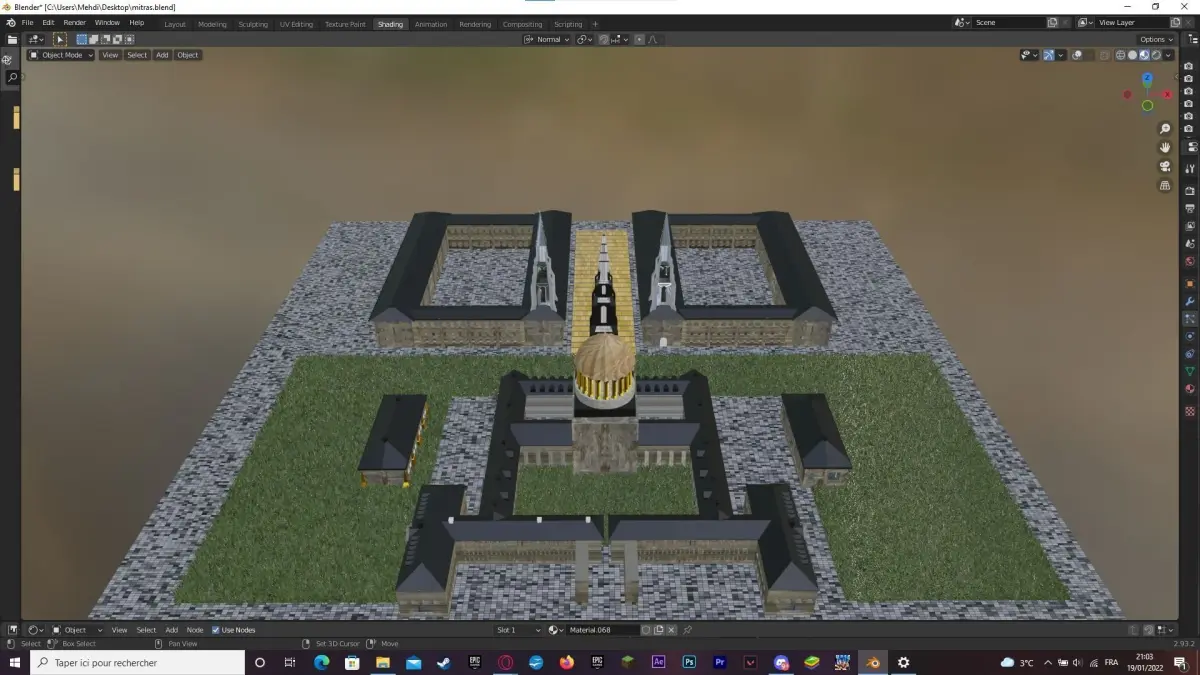The width and height of the screenshot is (1200, 675).
Task: Open the node editor Node menu
Action: [195, 630]
